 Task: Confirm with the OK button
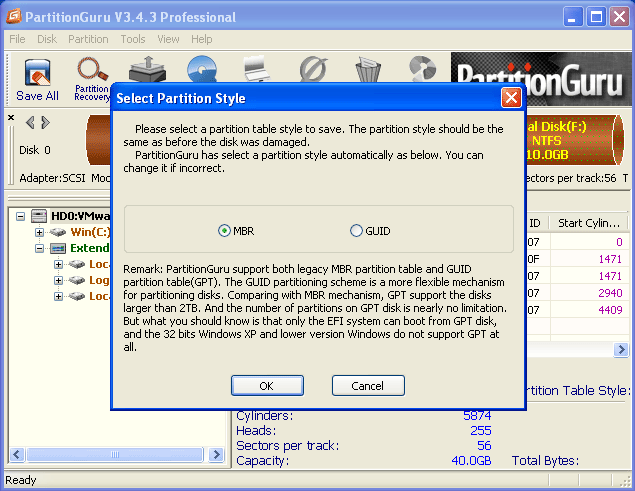point(267,385)
